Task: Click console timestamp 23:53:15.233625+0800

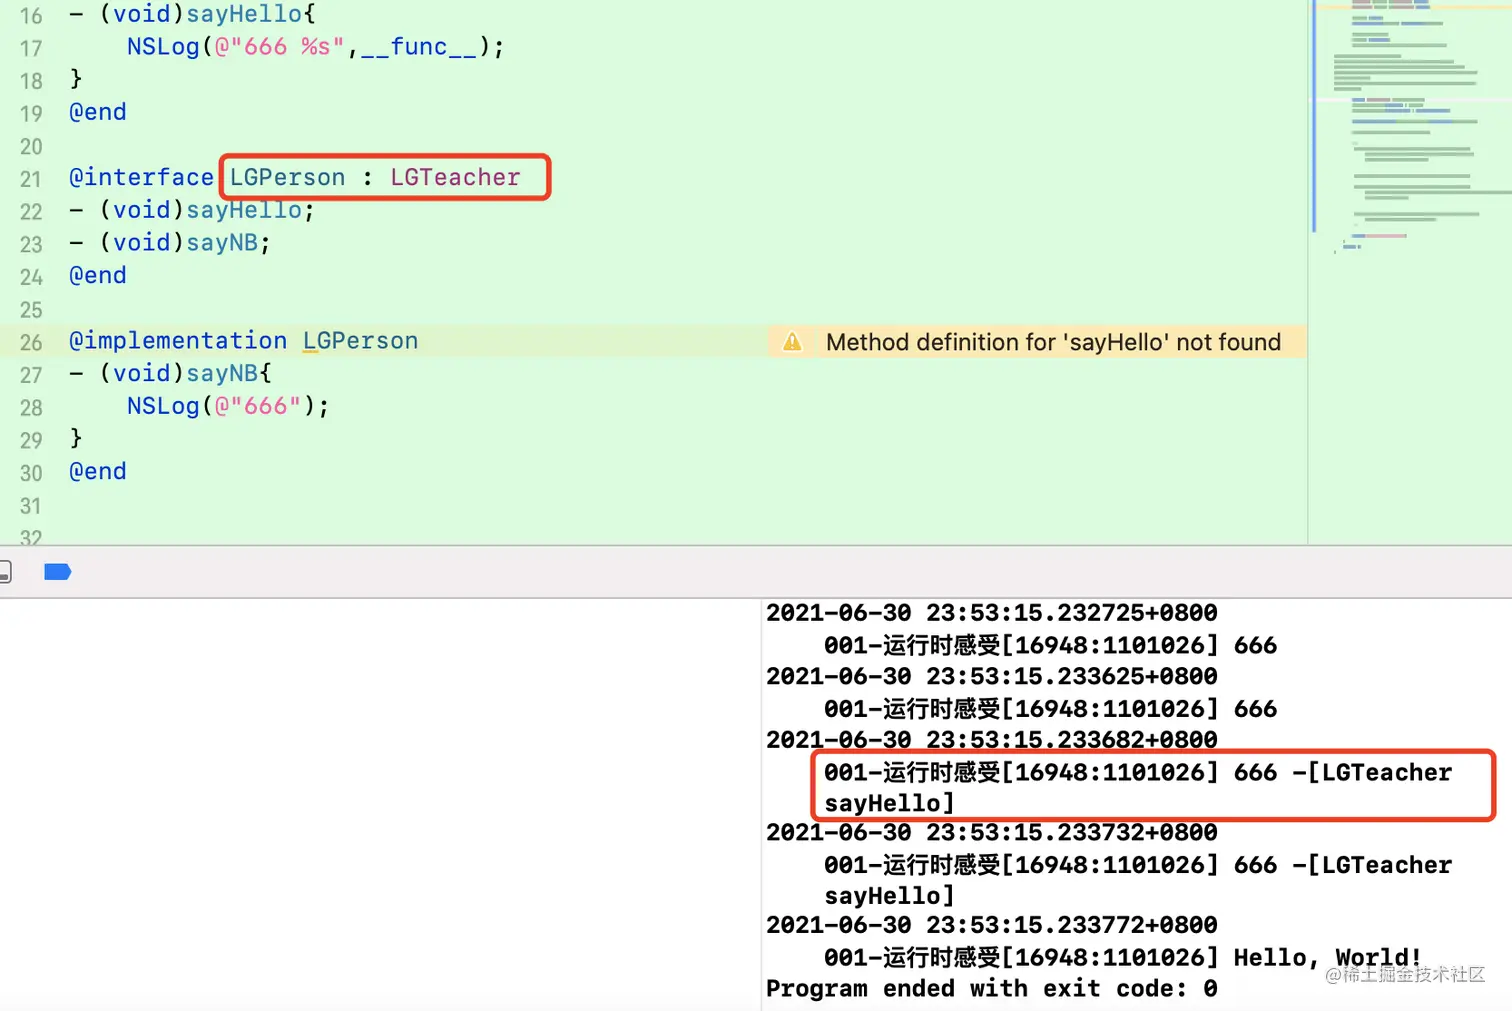Action: click(x=1071, y=676)
